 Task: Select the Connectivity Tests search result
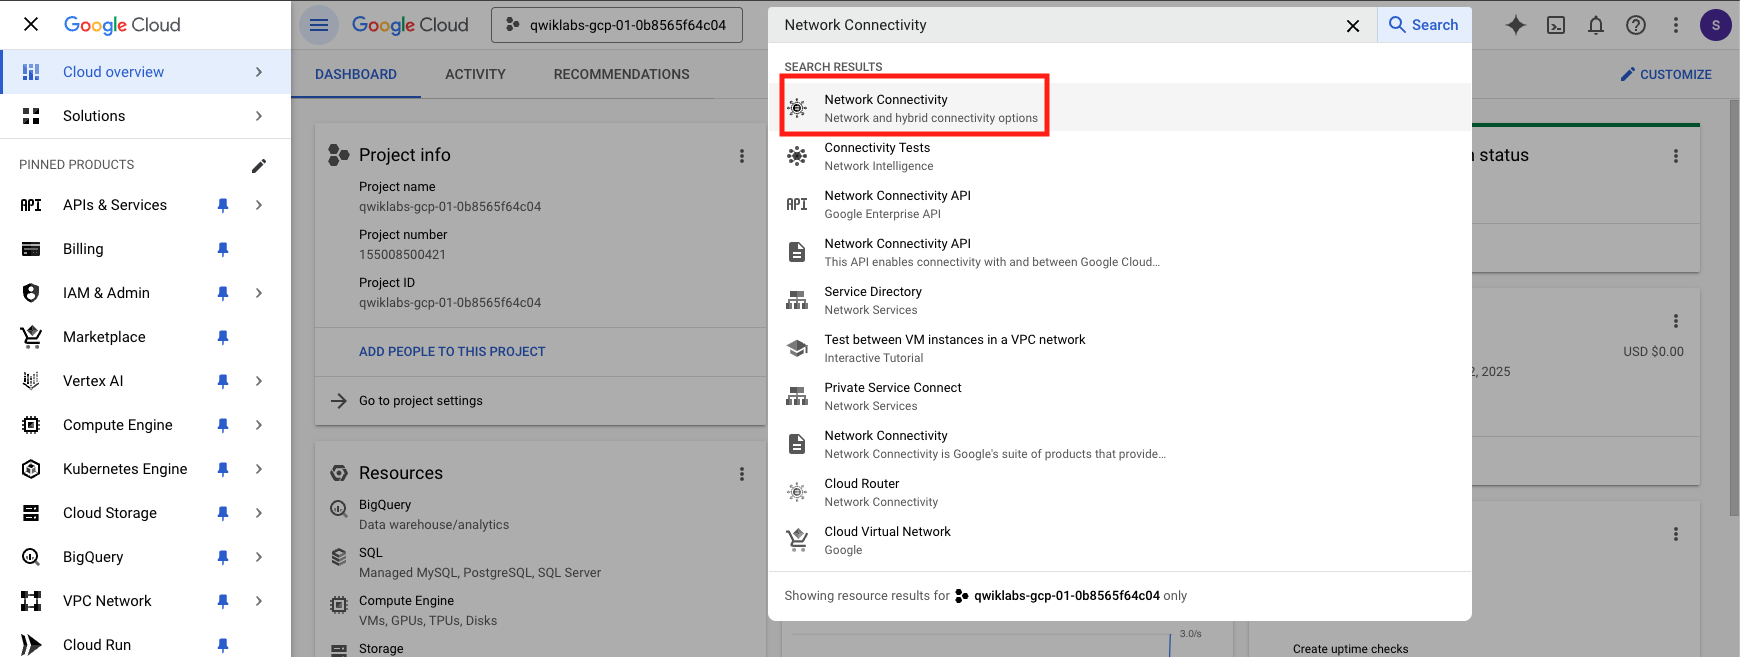[1120, 156]
